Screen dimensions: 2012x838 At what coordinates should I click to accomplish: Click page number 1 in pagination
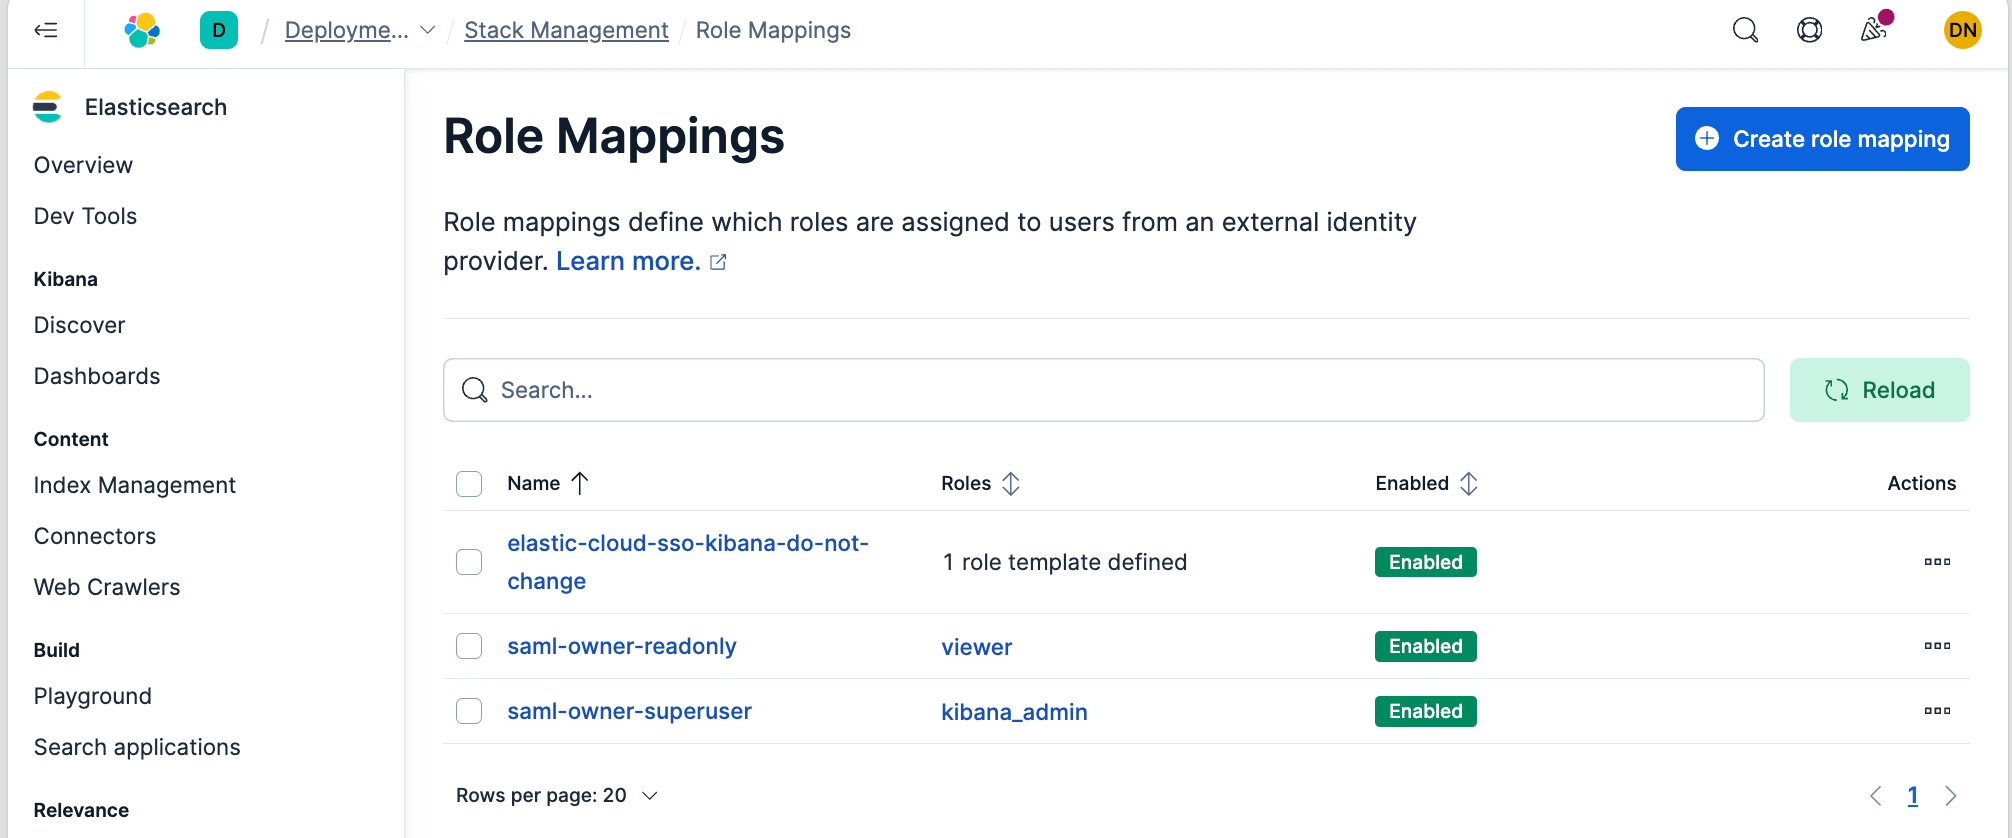[x=1912, y=796]
